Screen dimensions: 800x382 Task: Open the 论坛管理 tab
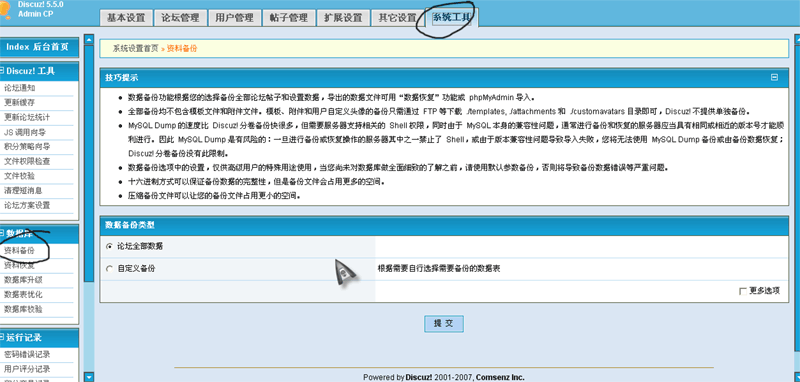click(180, 18)
